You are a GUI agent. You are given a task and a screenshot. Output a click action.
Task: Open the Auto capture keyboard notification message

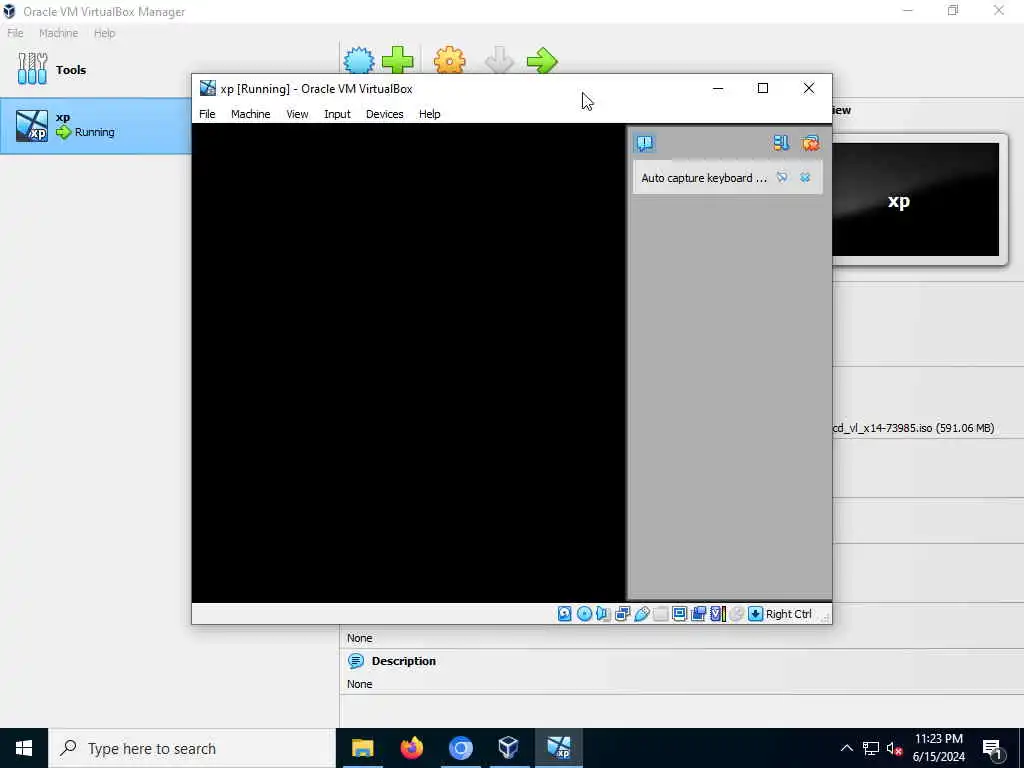click(x=704, y=178)
